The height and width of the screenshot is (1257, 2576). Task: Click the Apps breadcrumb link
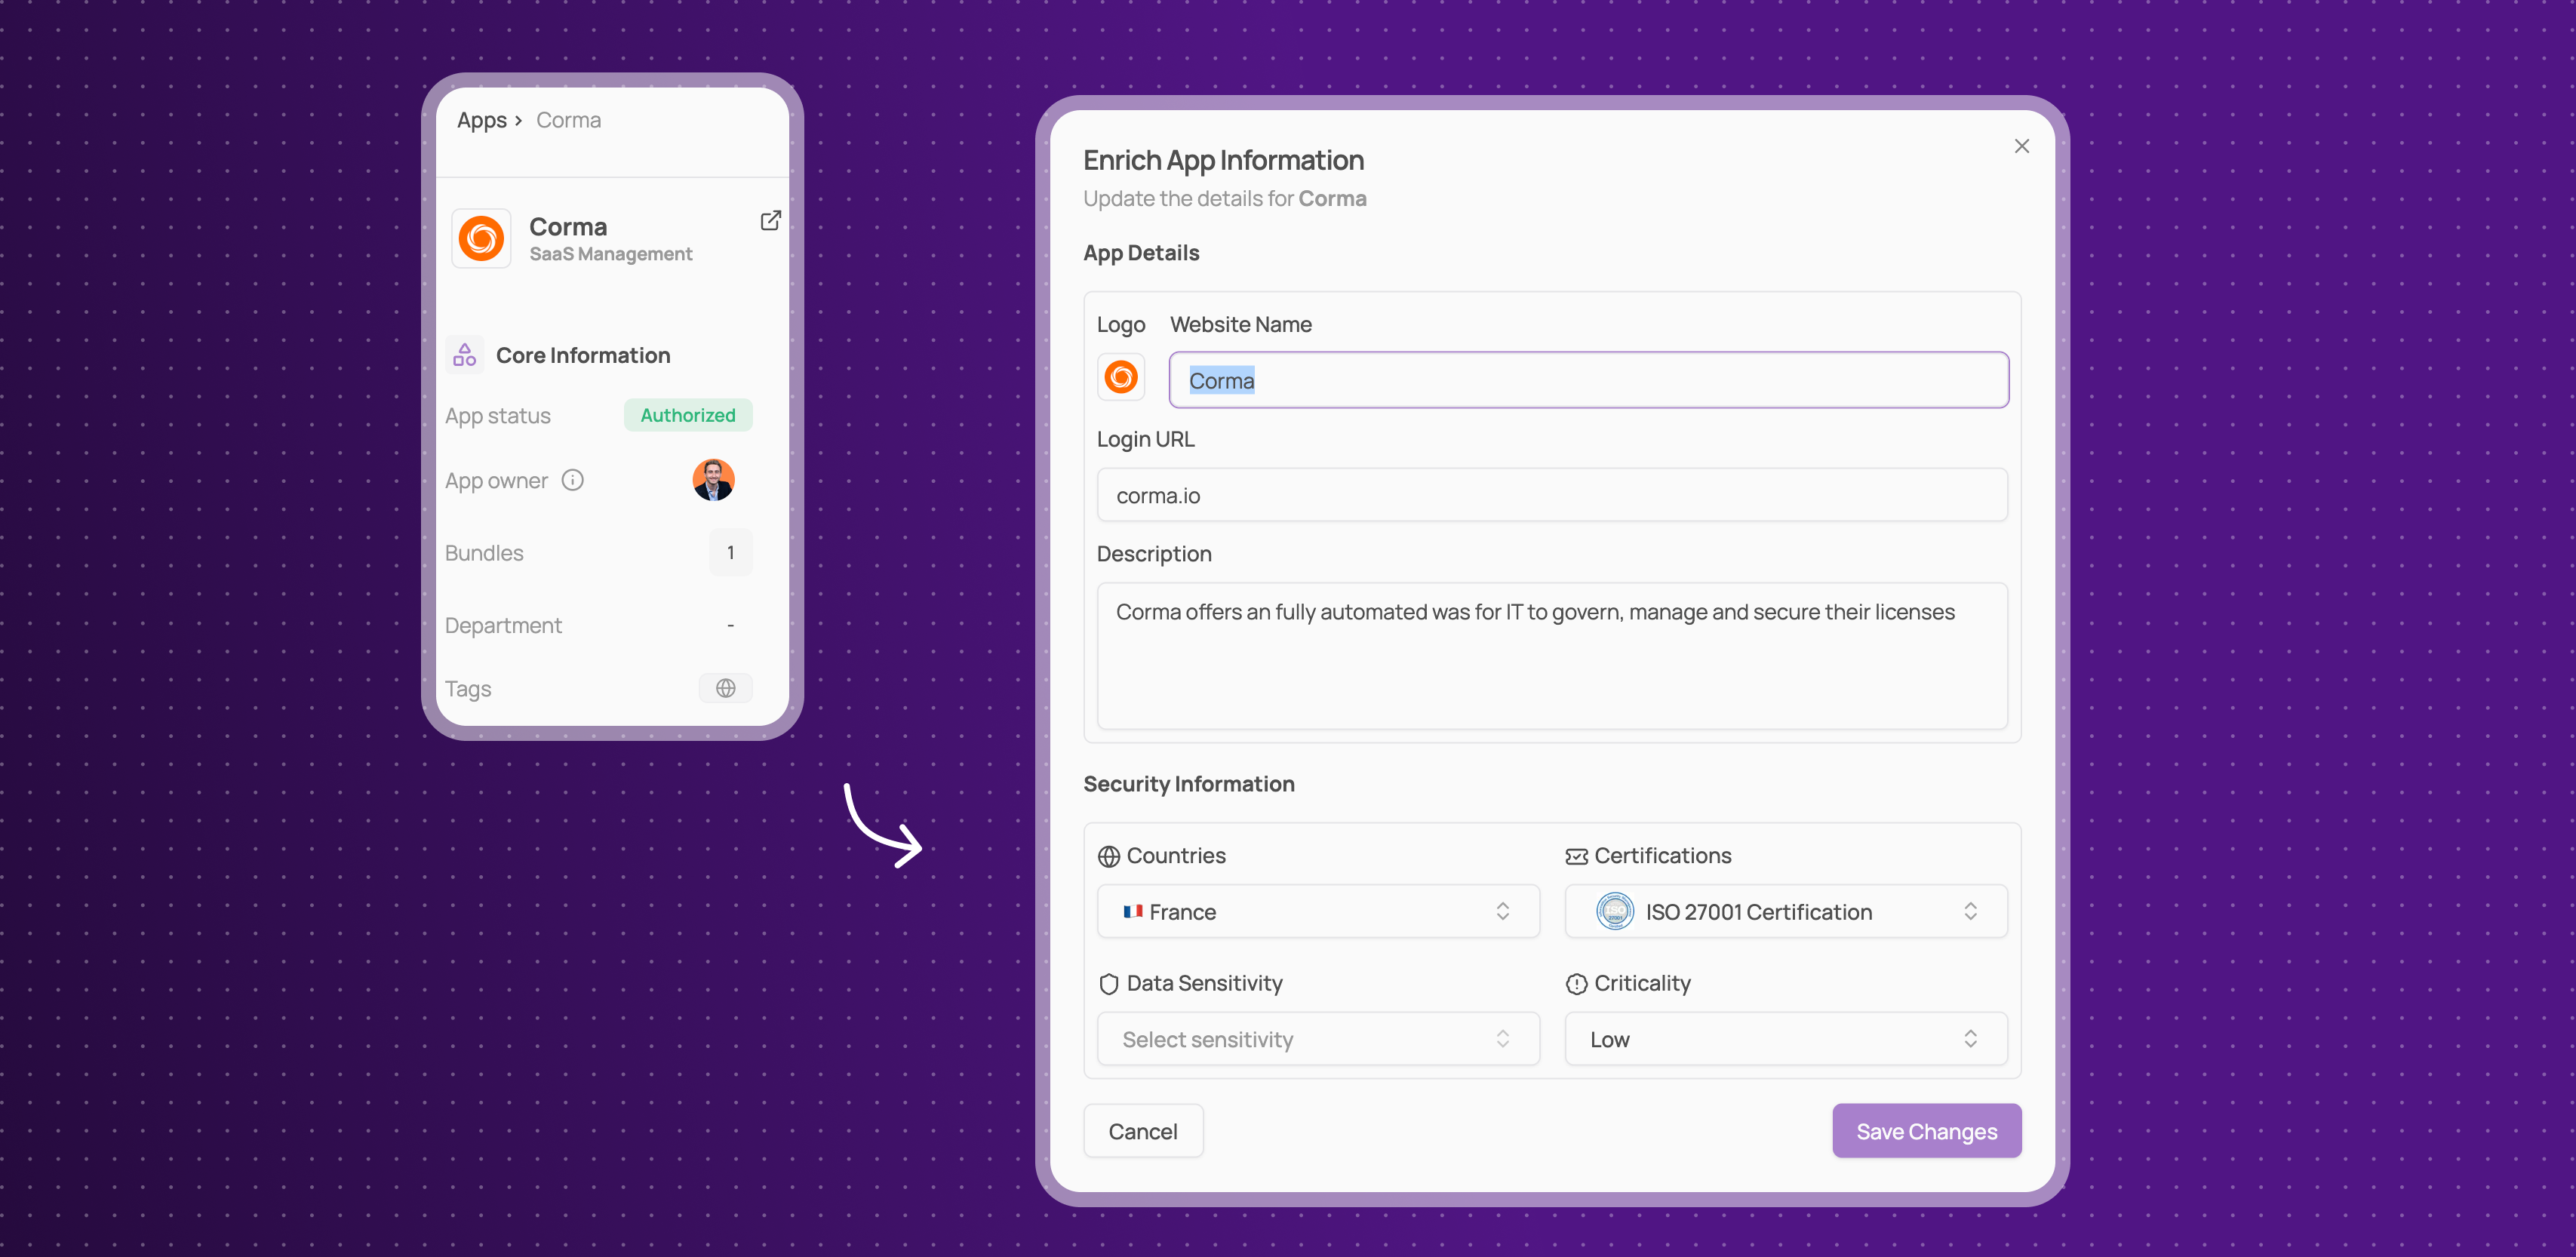pyautogui.click(x=481, y=120)
